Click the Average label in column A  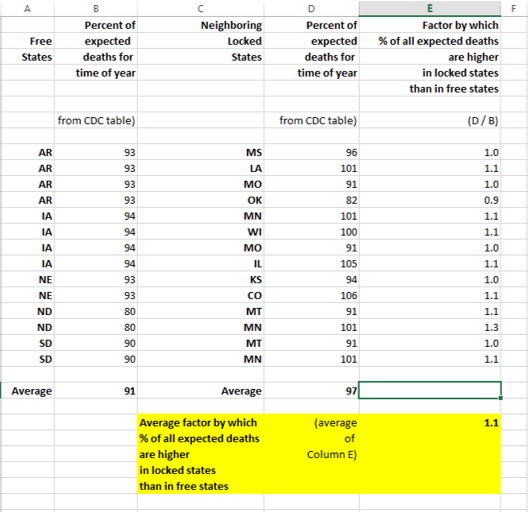click(x=28, y=391)
